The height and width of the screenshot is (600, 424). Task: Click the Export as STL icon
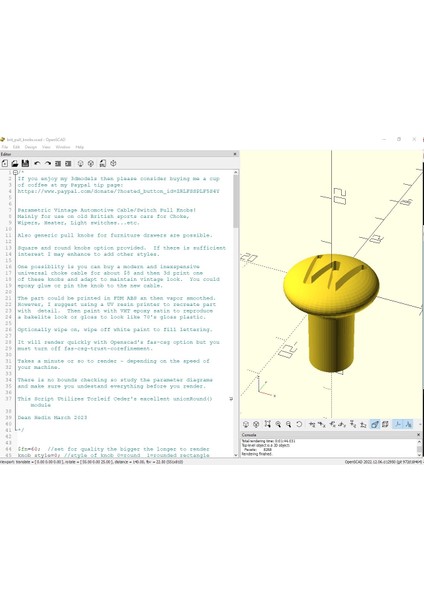[x=103, y=163]
